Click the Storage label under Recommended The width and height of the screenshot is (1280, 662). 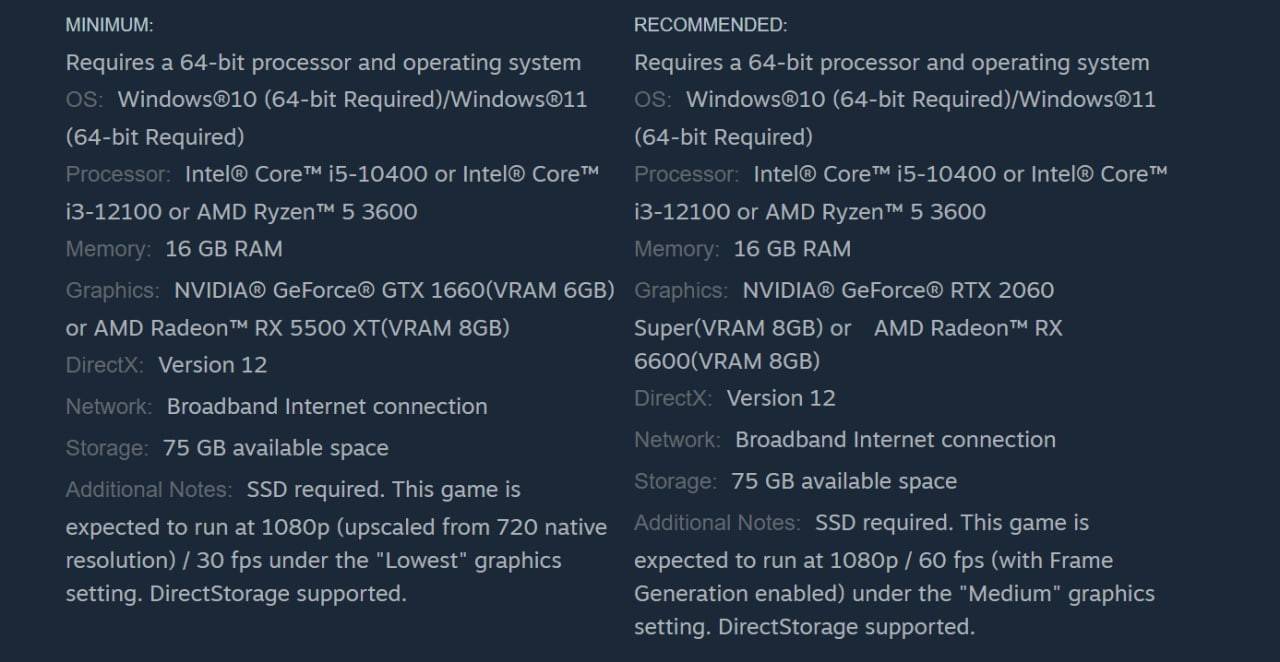point(675,481)
